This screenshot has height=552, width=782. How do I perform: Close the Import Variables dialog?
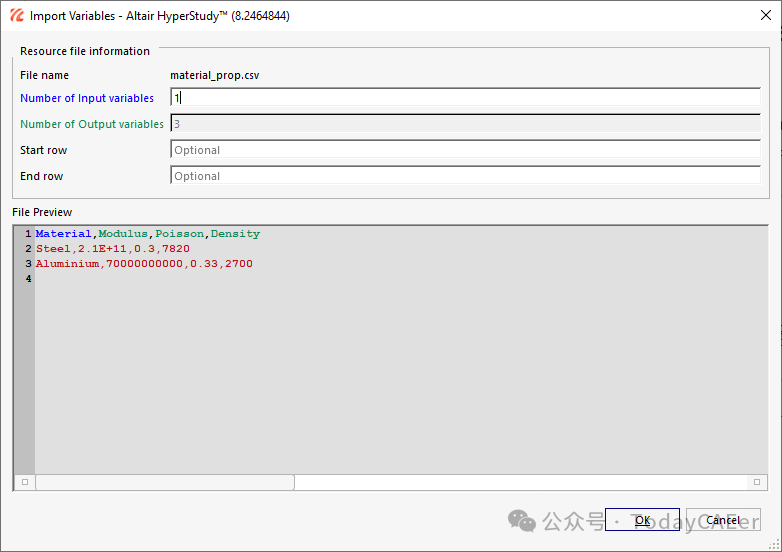[x=766, y=15]
